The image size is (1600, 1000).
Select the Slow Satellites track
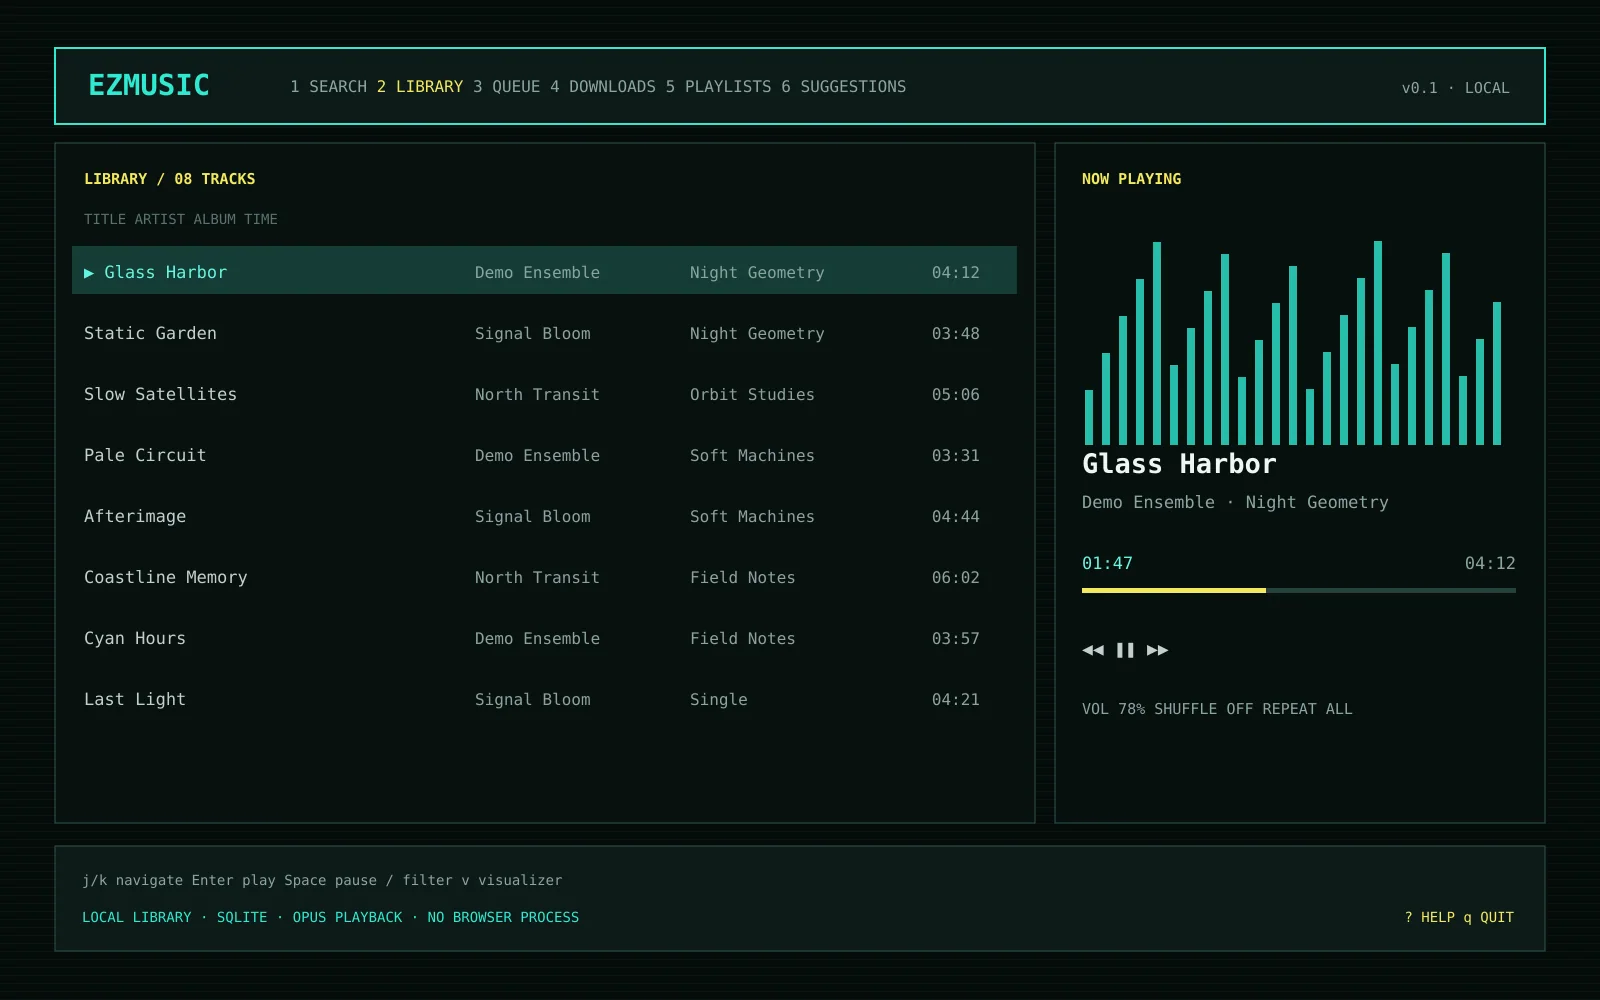544,394
